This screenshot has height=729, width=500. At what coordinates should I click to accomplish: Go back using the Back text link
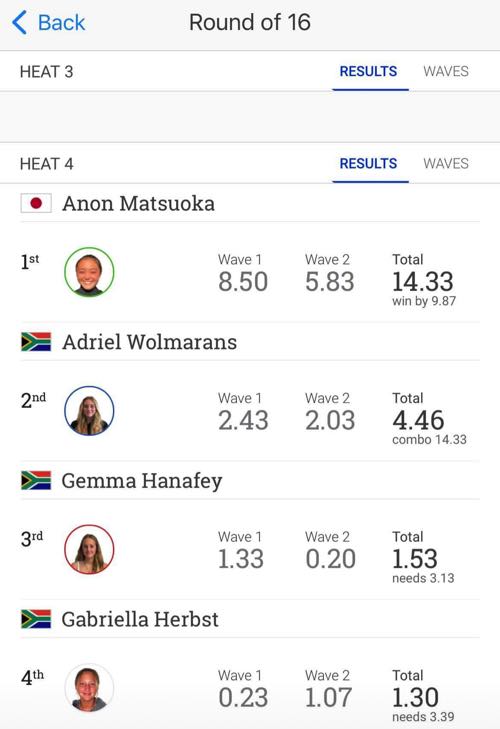[61, 22]
